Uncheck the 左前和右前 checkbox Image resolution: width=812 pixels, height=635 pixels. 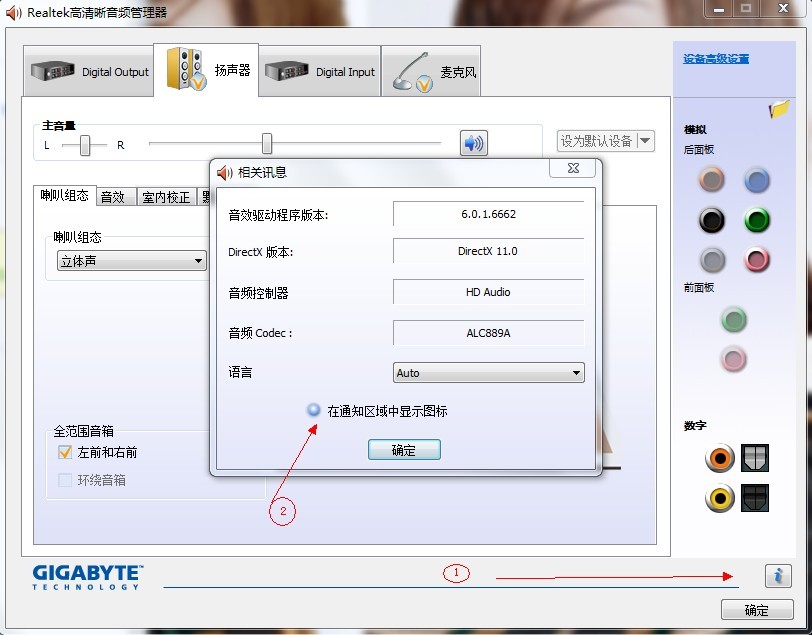tap(65, 452)
